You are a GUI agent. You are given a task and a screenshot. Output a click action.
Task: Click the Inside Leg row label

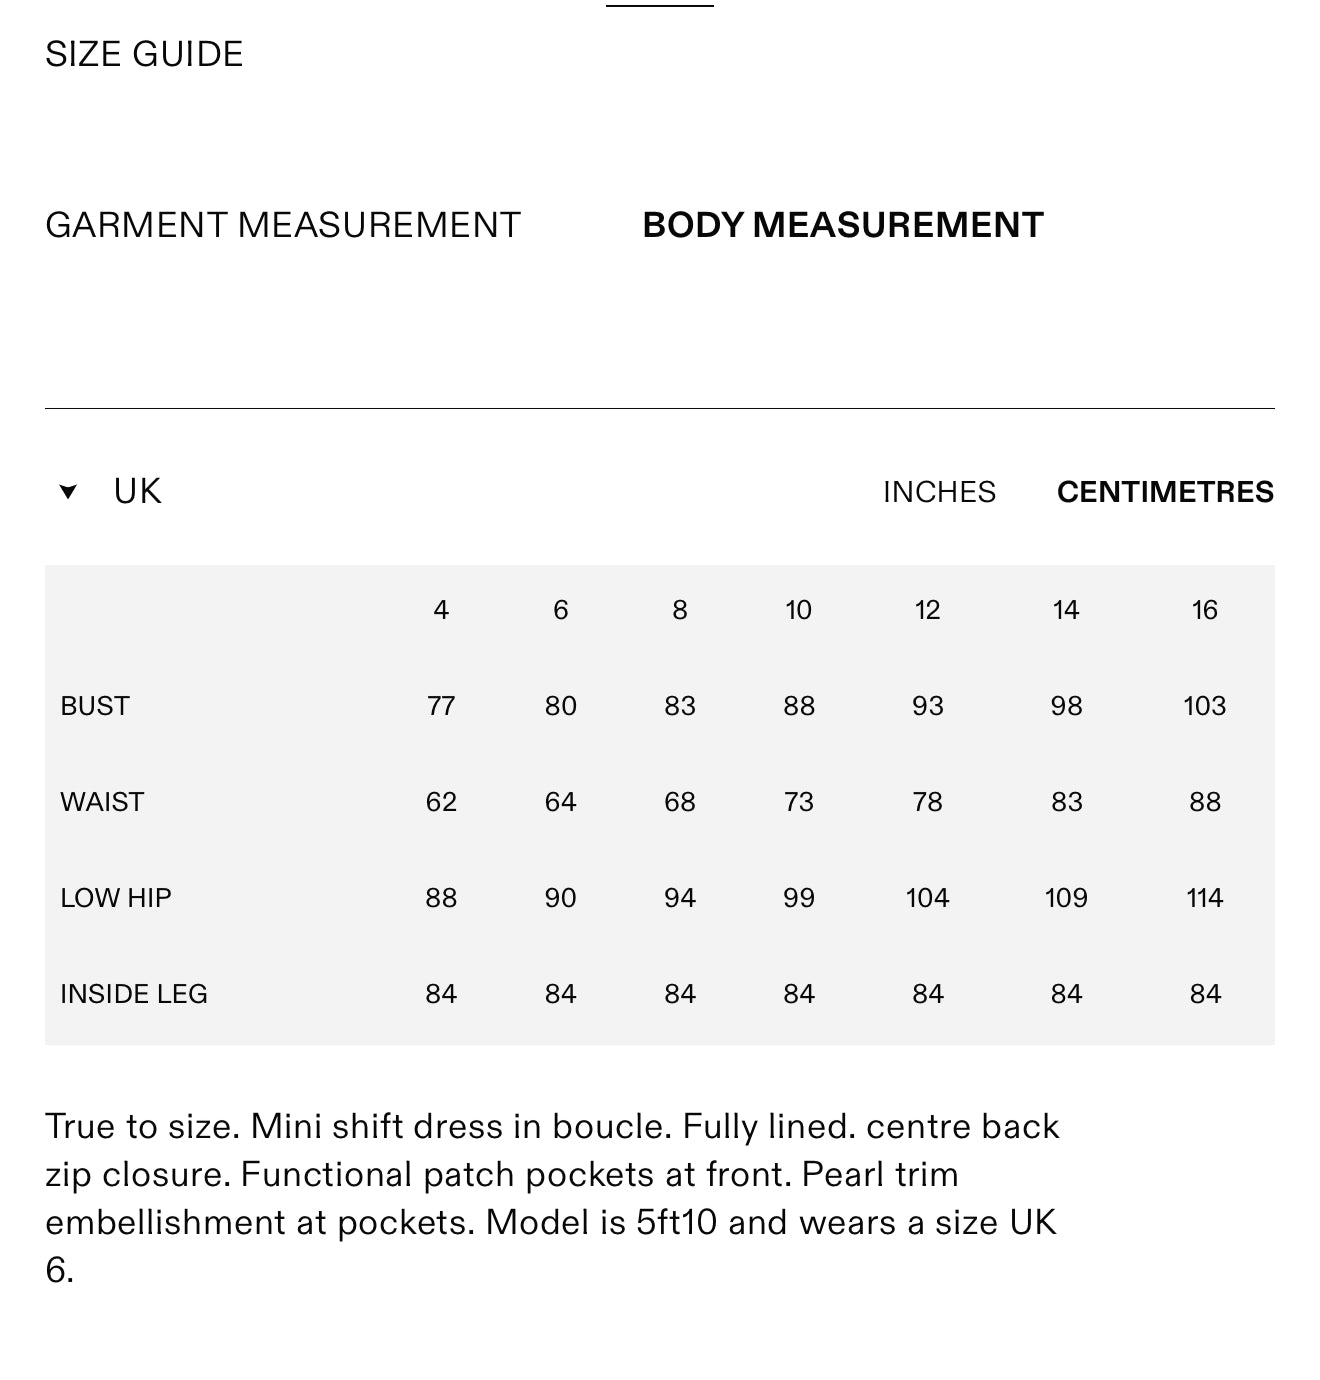[x=134, y=994]
